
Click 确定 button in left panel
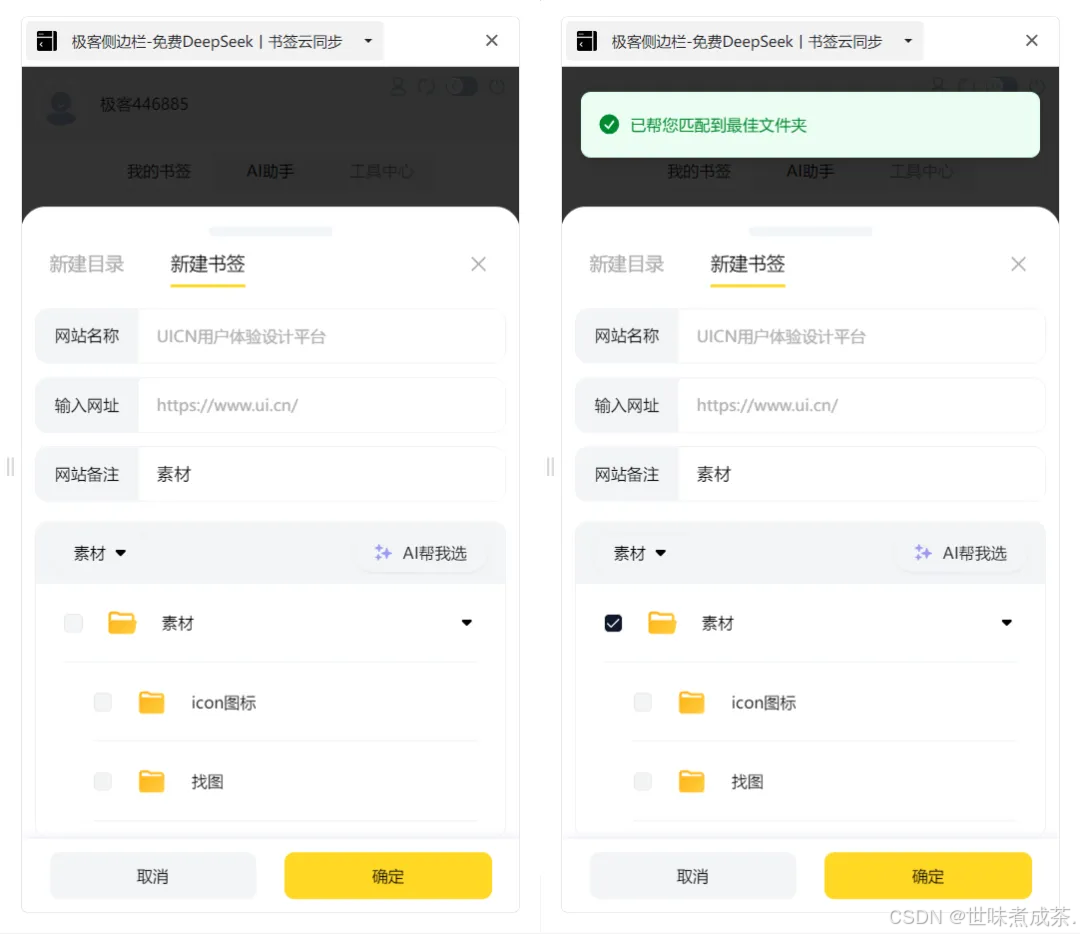(388, 875)
